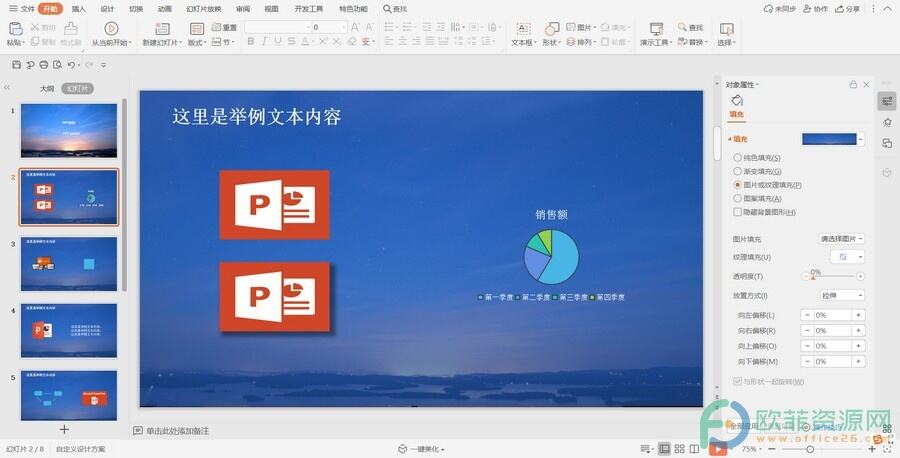Open the Insert (插入) tab
900x458 pixels.
pos(79,9)
